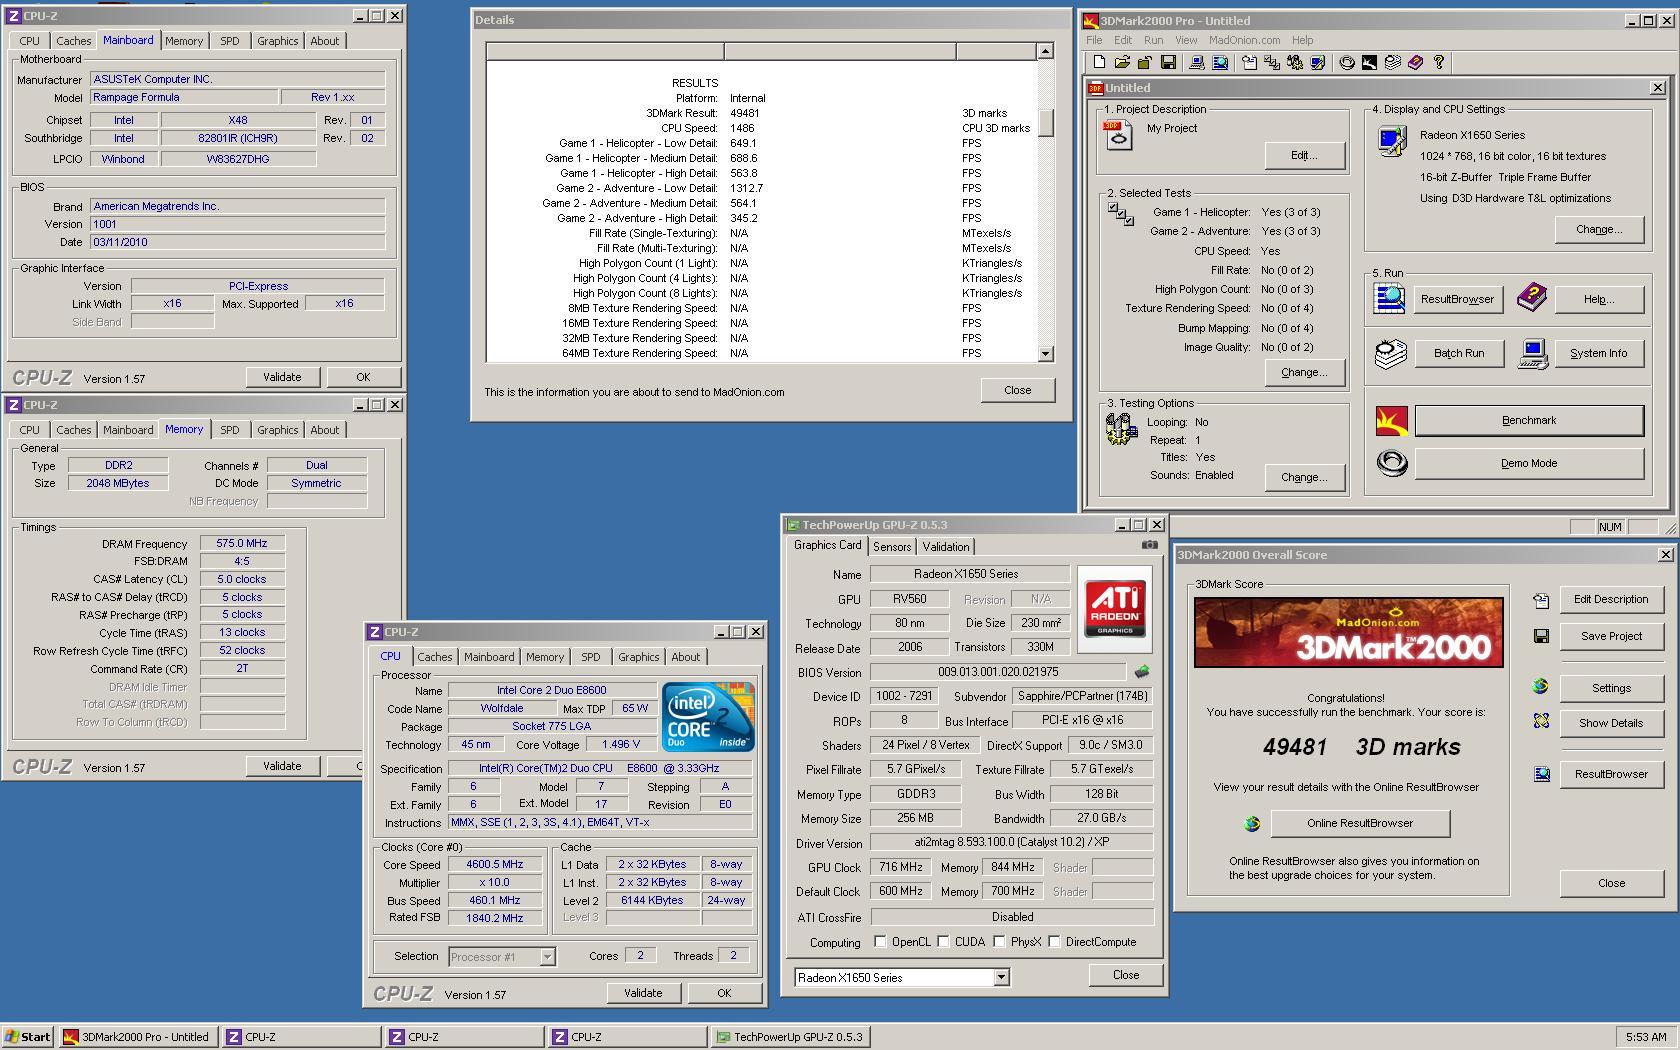1680x1050 pixels.
Task: Open the Run menu in 3DMark2000
Action: tap(1153, 40)
